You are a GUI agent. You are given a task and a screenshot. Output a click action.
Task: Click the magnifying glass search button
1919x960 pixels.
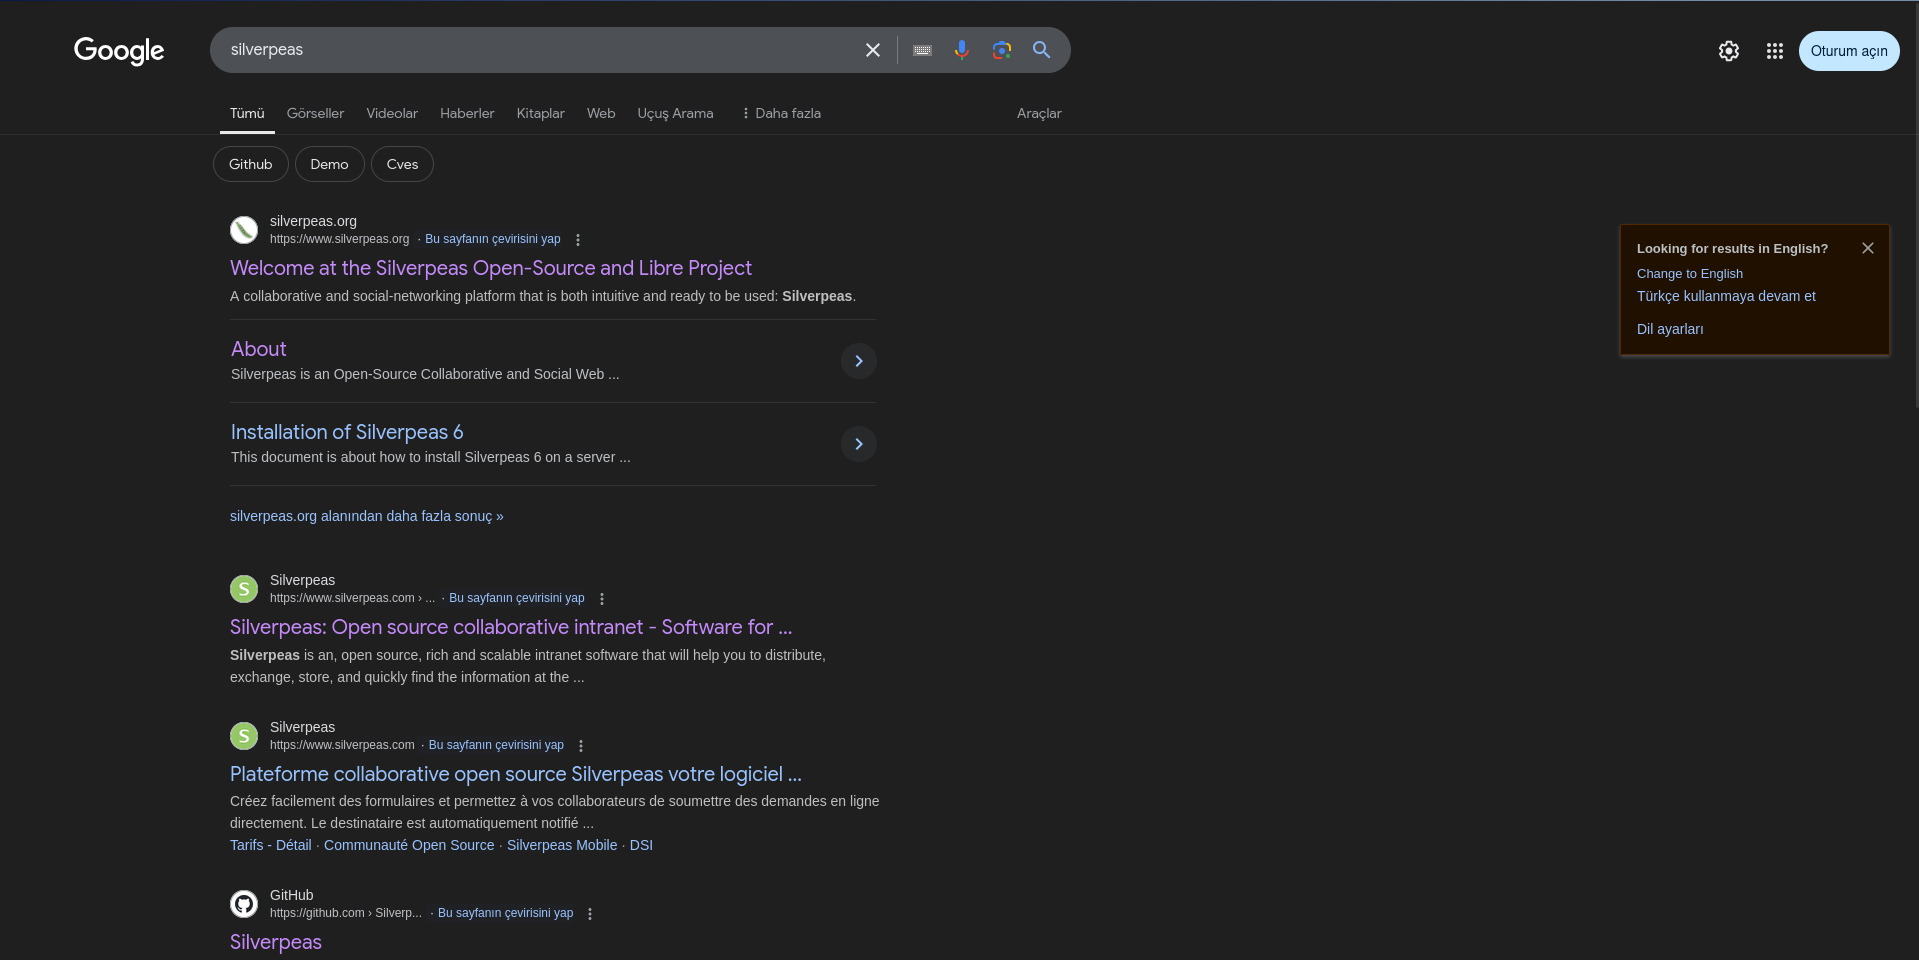[1041, 50]
